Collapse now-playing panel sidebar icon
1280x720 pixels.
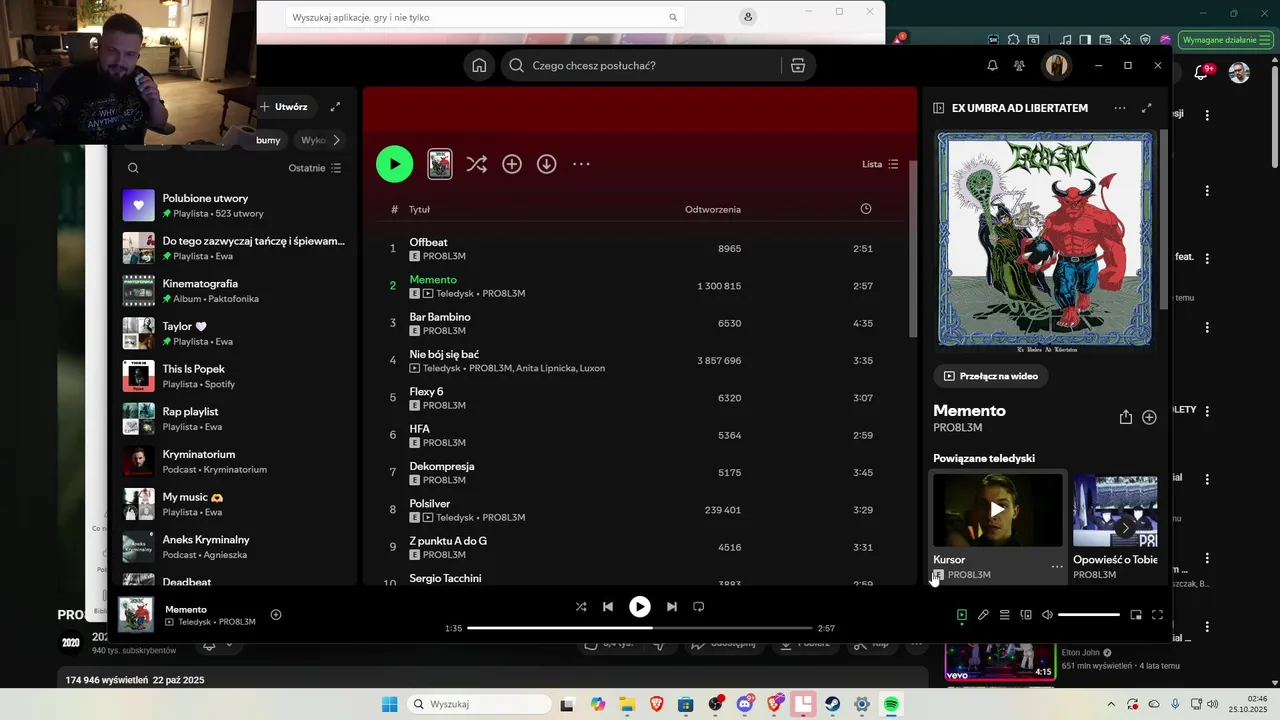click(x=939, y=108)
